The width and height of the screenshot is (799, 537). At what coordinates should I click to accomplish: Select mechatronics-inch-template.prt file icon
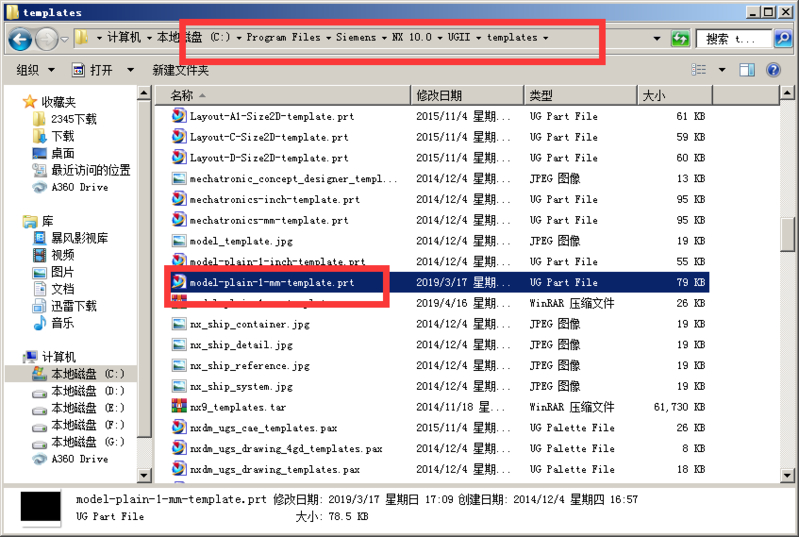[x=179, y=199]
